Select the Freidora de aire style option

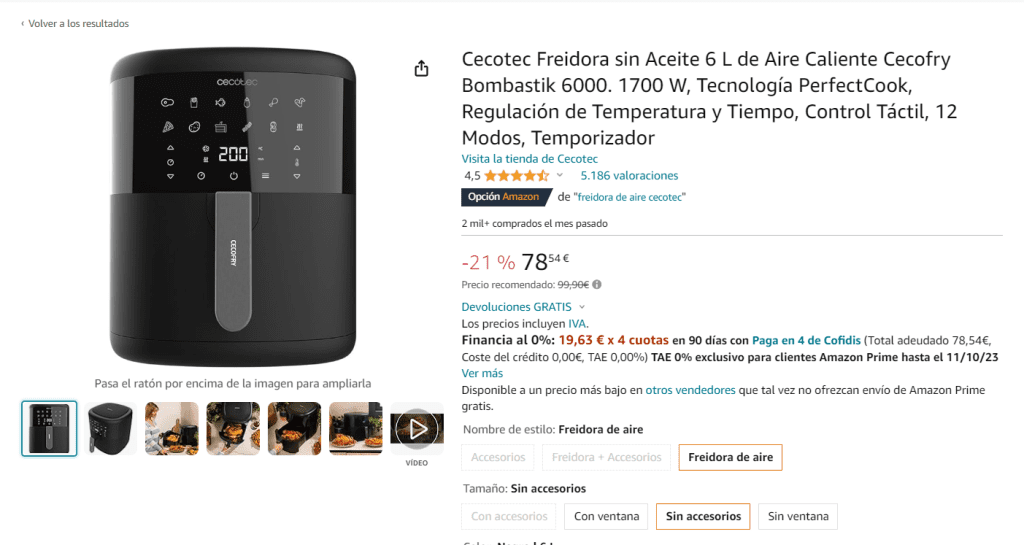point(730,457)
